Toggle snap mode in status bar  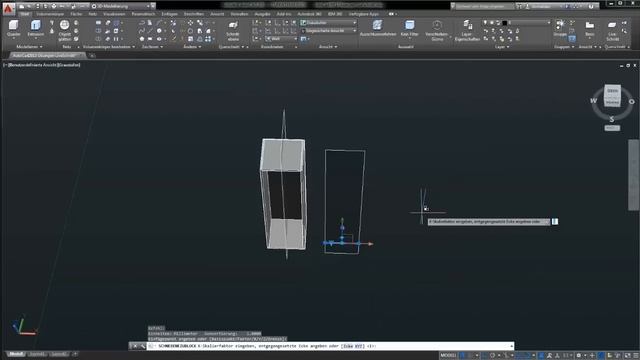(470, 356)
